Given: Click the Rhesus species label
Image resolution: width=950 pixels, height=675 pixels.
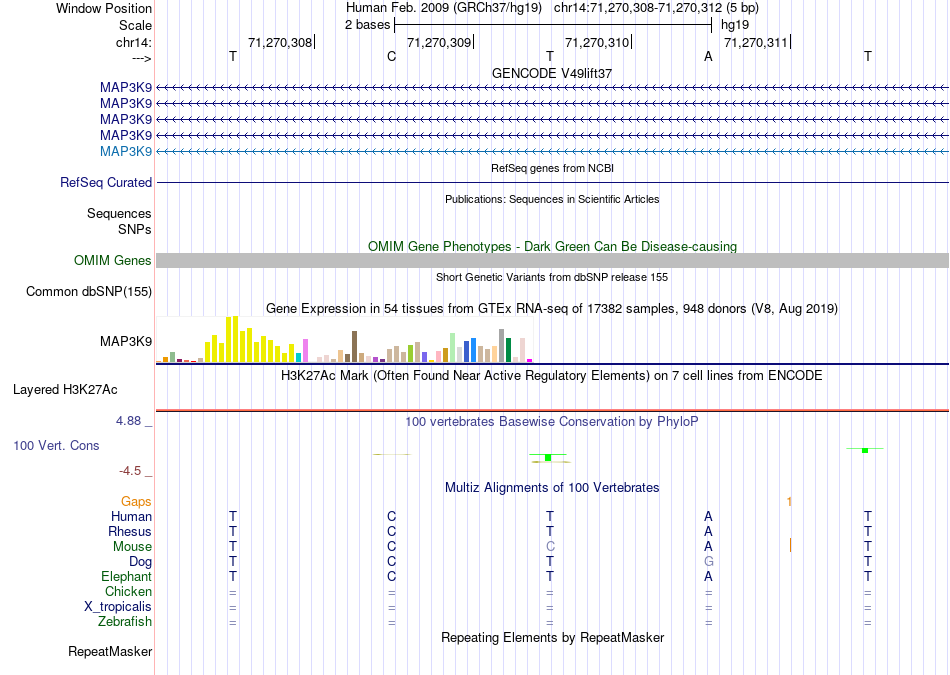Looking at the screenshot, I should coord(130,532).
